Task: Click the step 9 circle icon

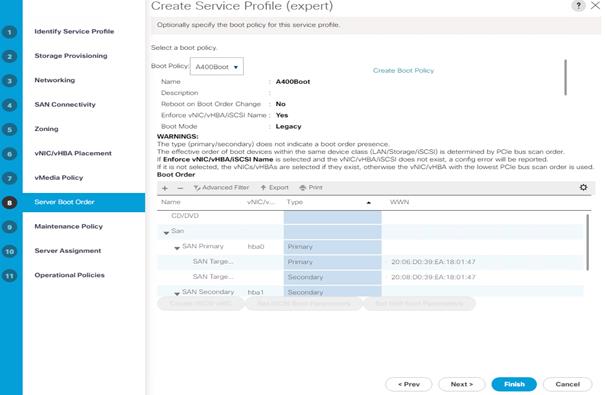Action: 10,227
